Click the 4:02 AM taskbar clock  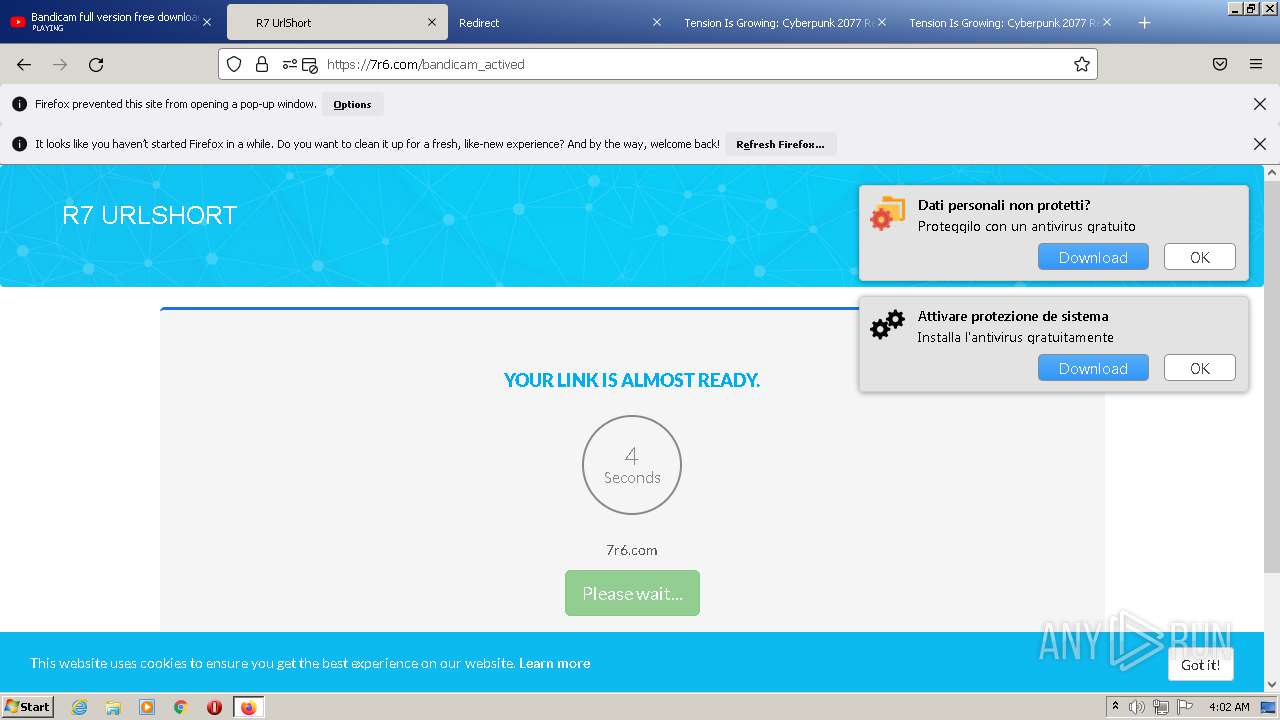coord(1229,707)
